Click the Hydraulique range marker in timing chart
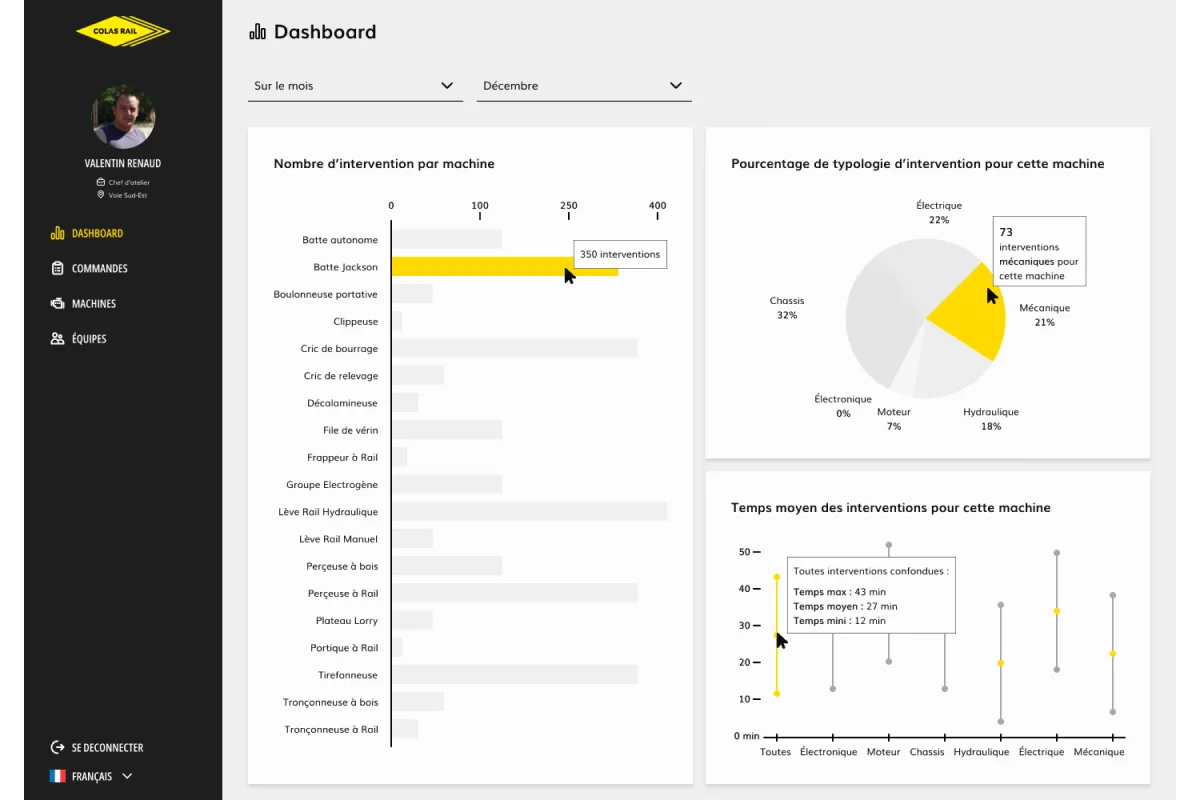The width and height of the screenshot is (1200, 800). pyautogui.click(x=1000, y=662)
